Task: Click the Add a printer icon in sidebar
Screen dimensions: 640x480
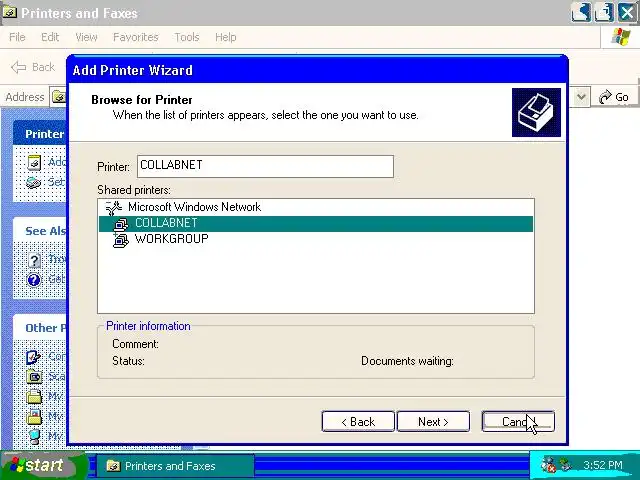Action: pos(34,162)
